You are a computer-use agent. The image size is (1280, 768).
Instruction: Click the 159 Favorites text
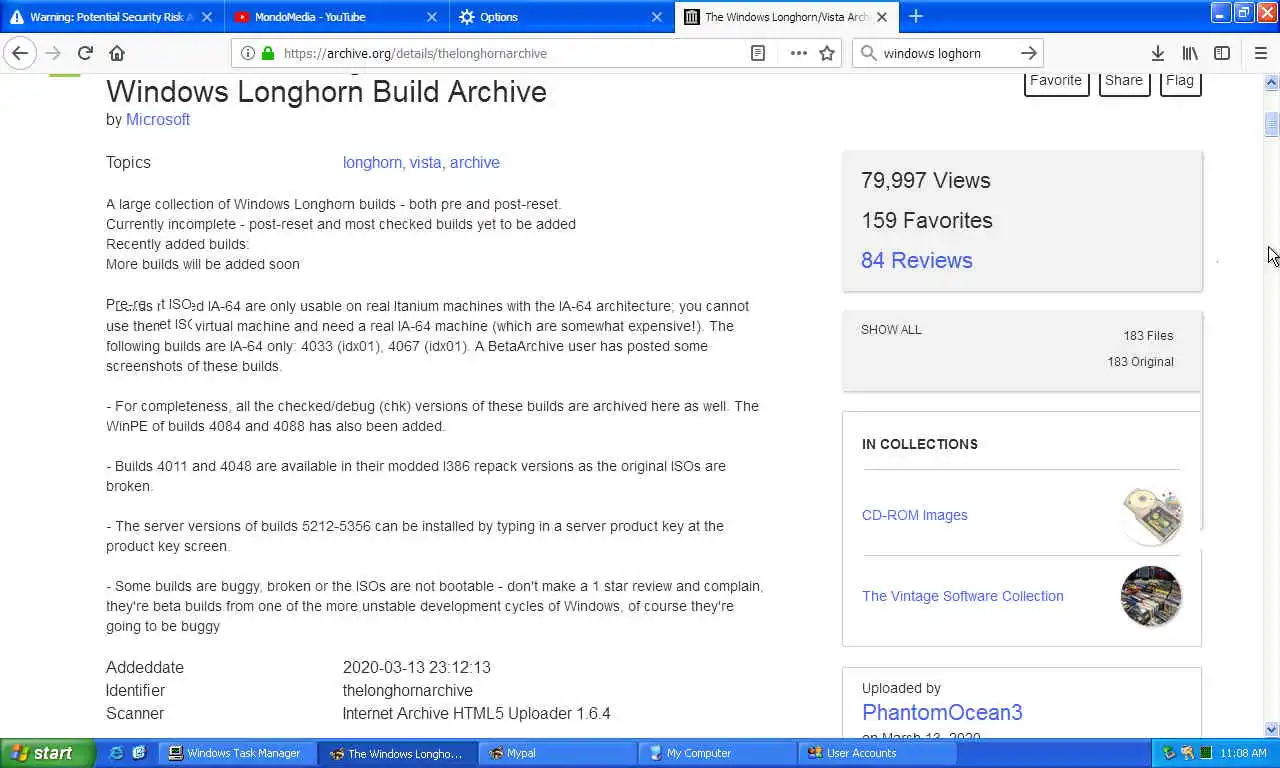(927, 220)
